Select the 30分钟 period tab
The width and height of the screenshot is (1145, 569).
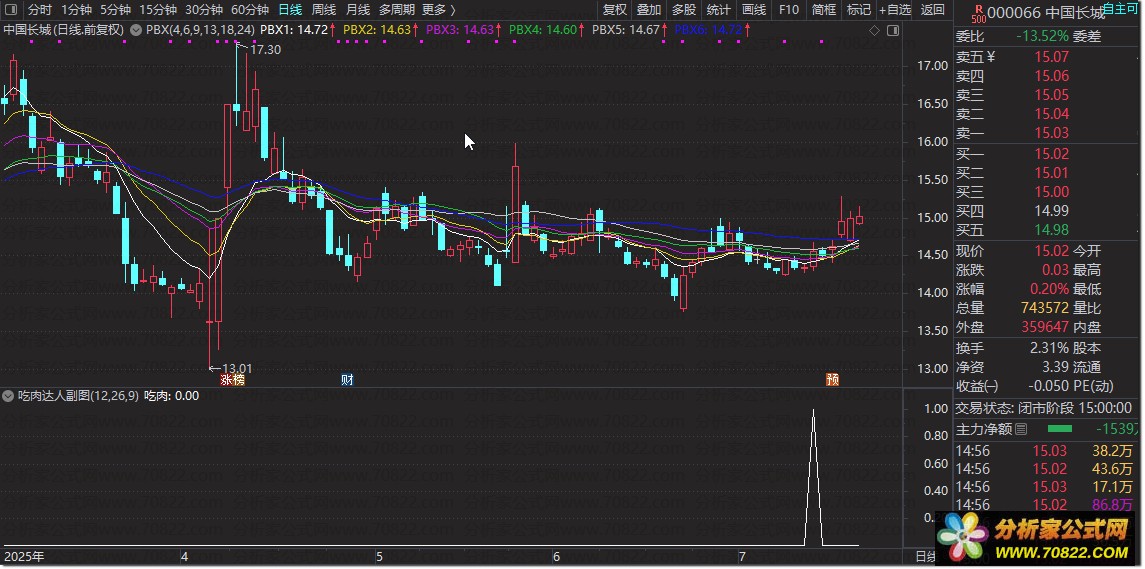(x=203, y=9)
